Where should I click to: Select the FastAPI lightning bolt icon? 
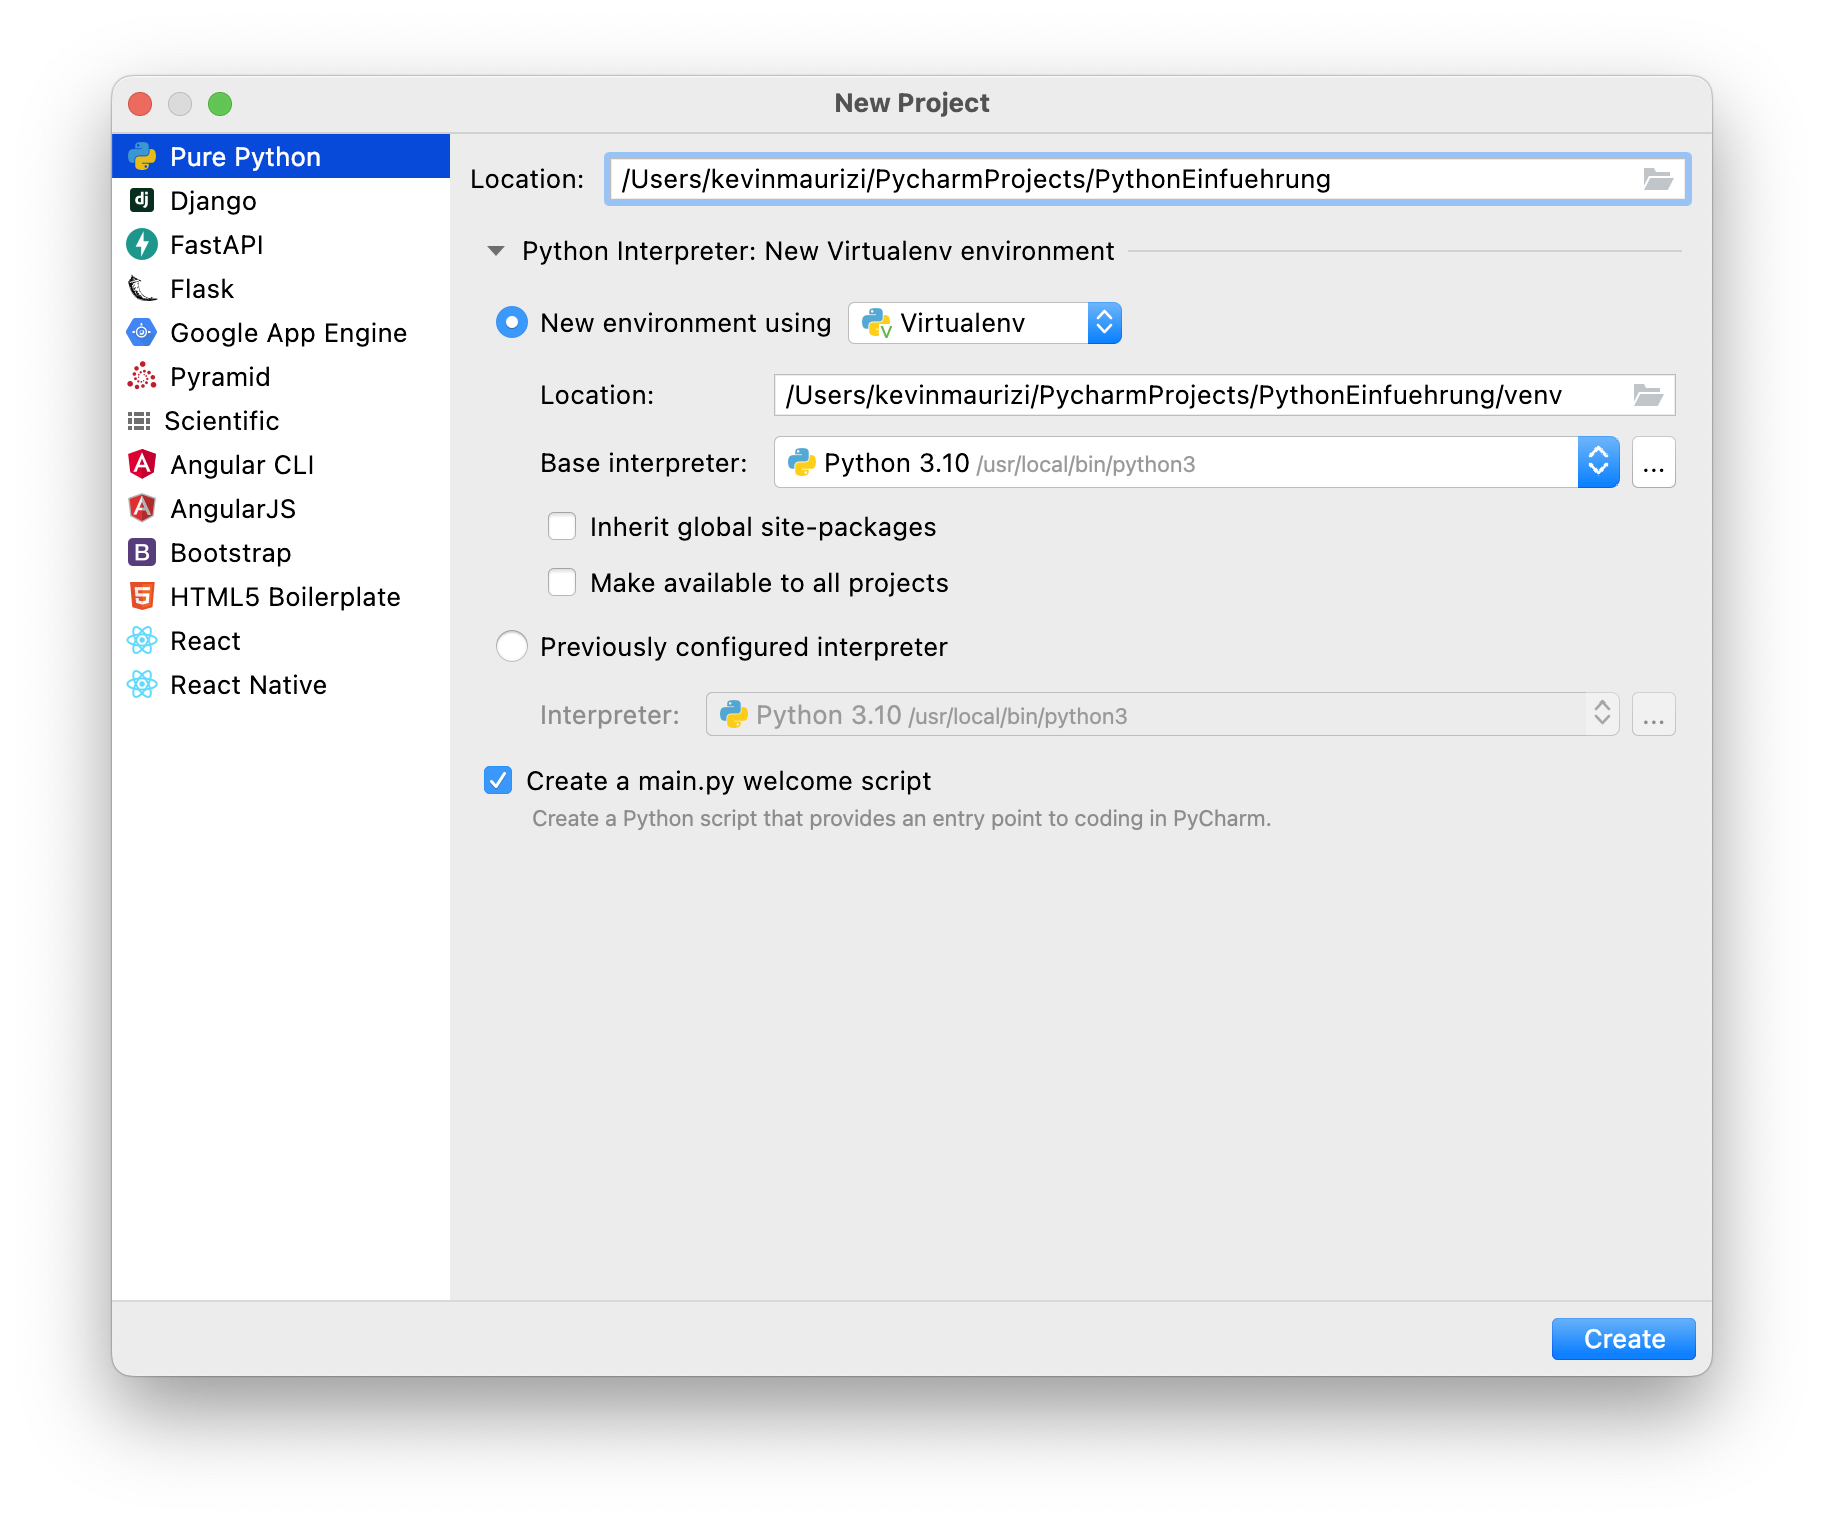tap(142, 244)
